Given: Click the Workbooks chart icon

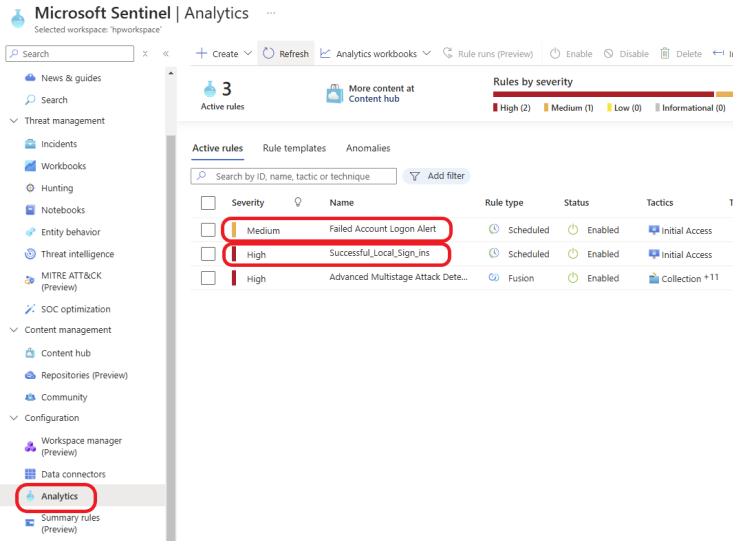Looking at the screenshot, I should pyautogui.click(x=30, y=166).
